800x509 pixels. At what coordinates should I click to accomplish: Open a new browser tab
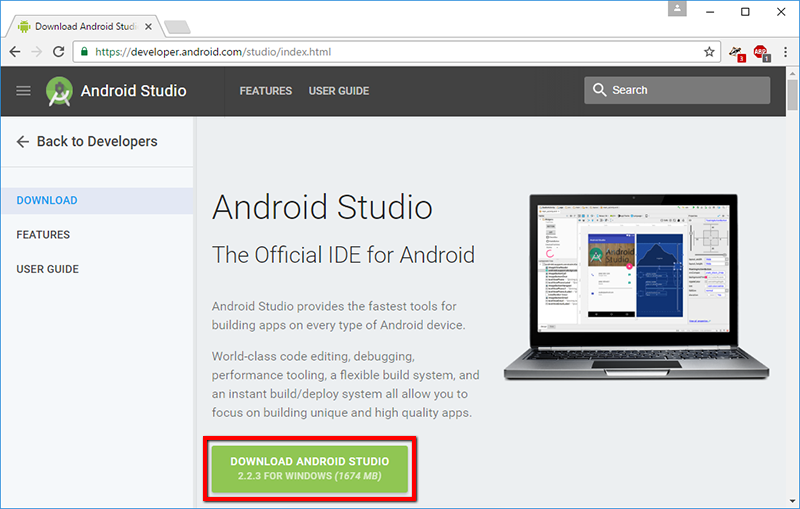click(x=177, y=27)
